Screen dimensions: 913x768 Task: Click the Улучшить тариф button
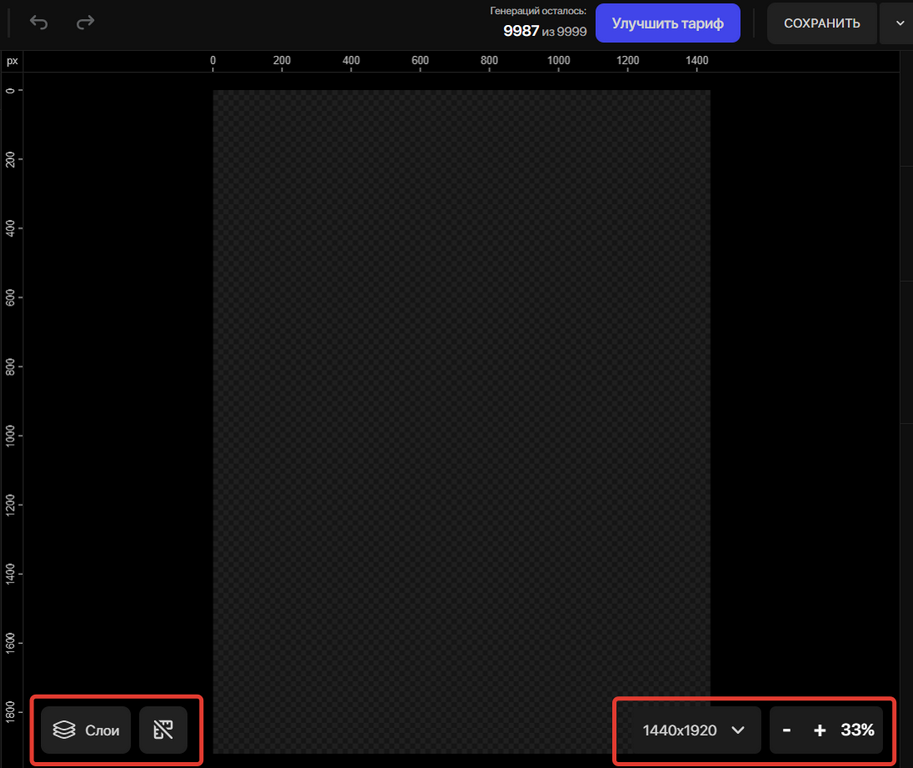coord(667,23)
